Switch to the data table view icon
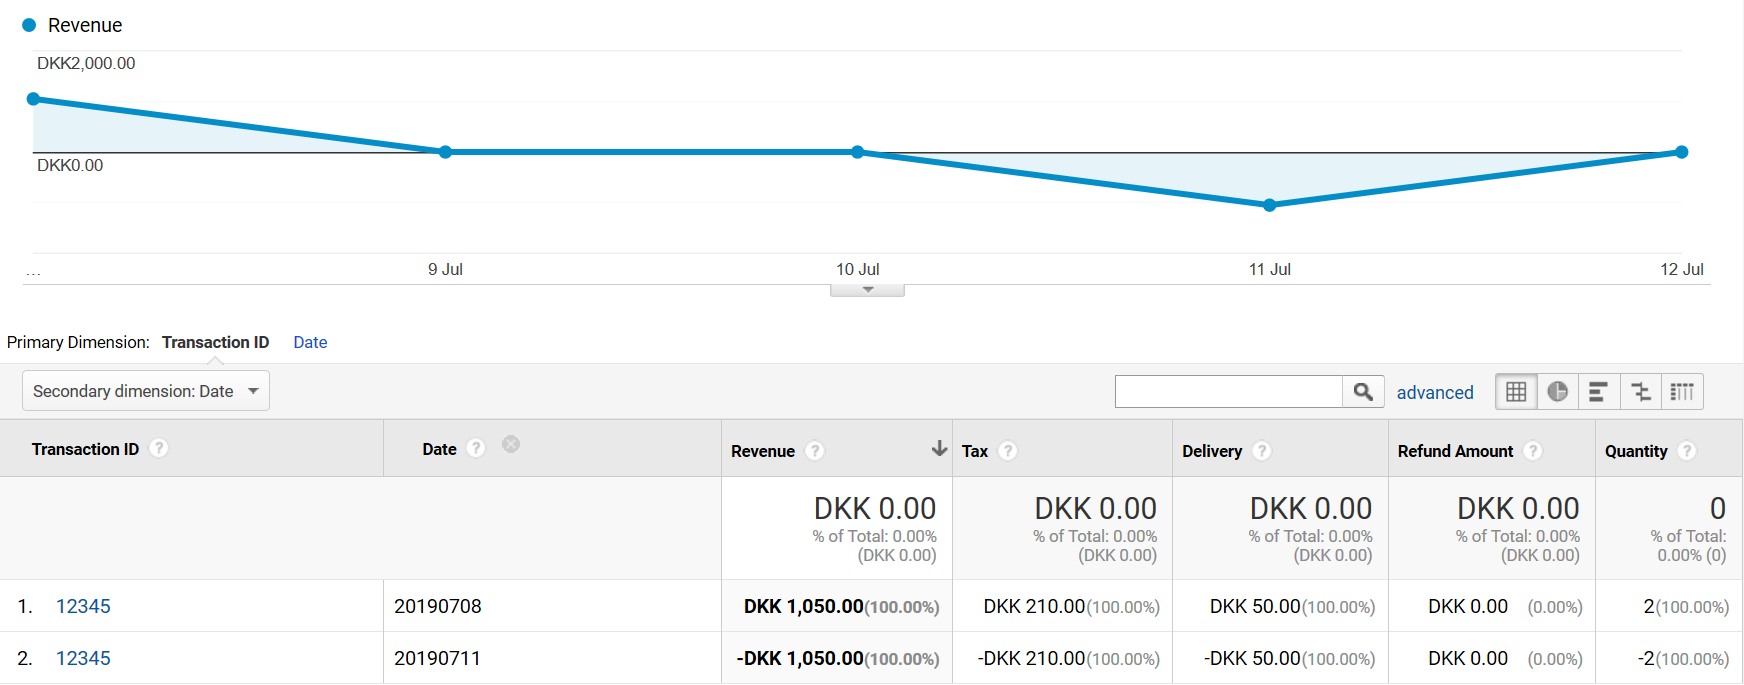The image size is (1744, 685). (x=1516, y=392)
